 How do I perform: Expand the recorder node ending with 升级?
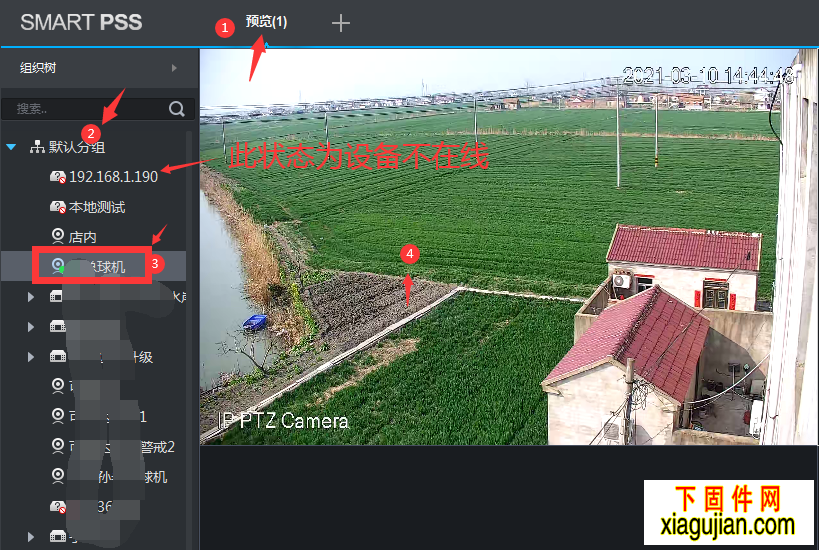pos(31,357)
